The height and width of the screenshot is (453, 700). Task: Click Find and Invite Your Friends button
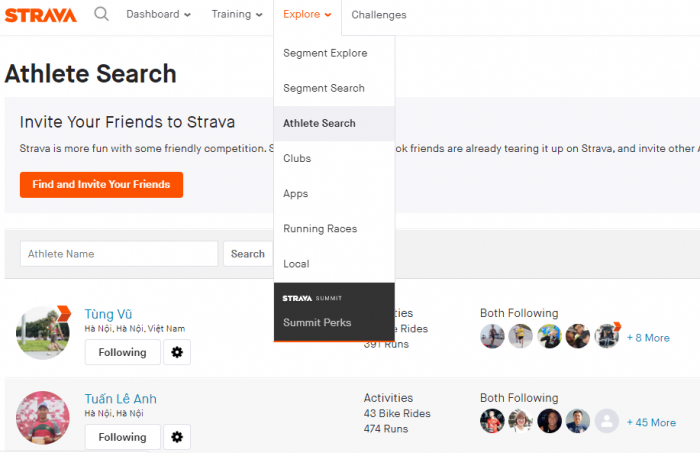point(101,185)
